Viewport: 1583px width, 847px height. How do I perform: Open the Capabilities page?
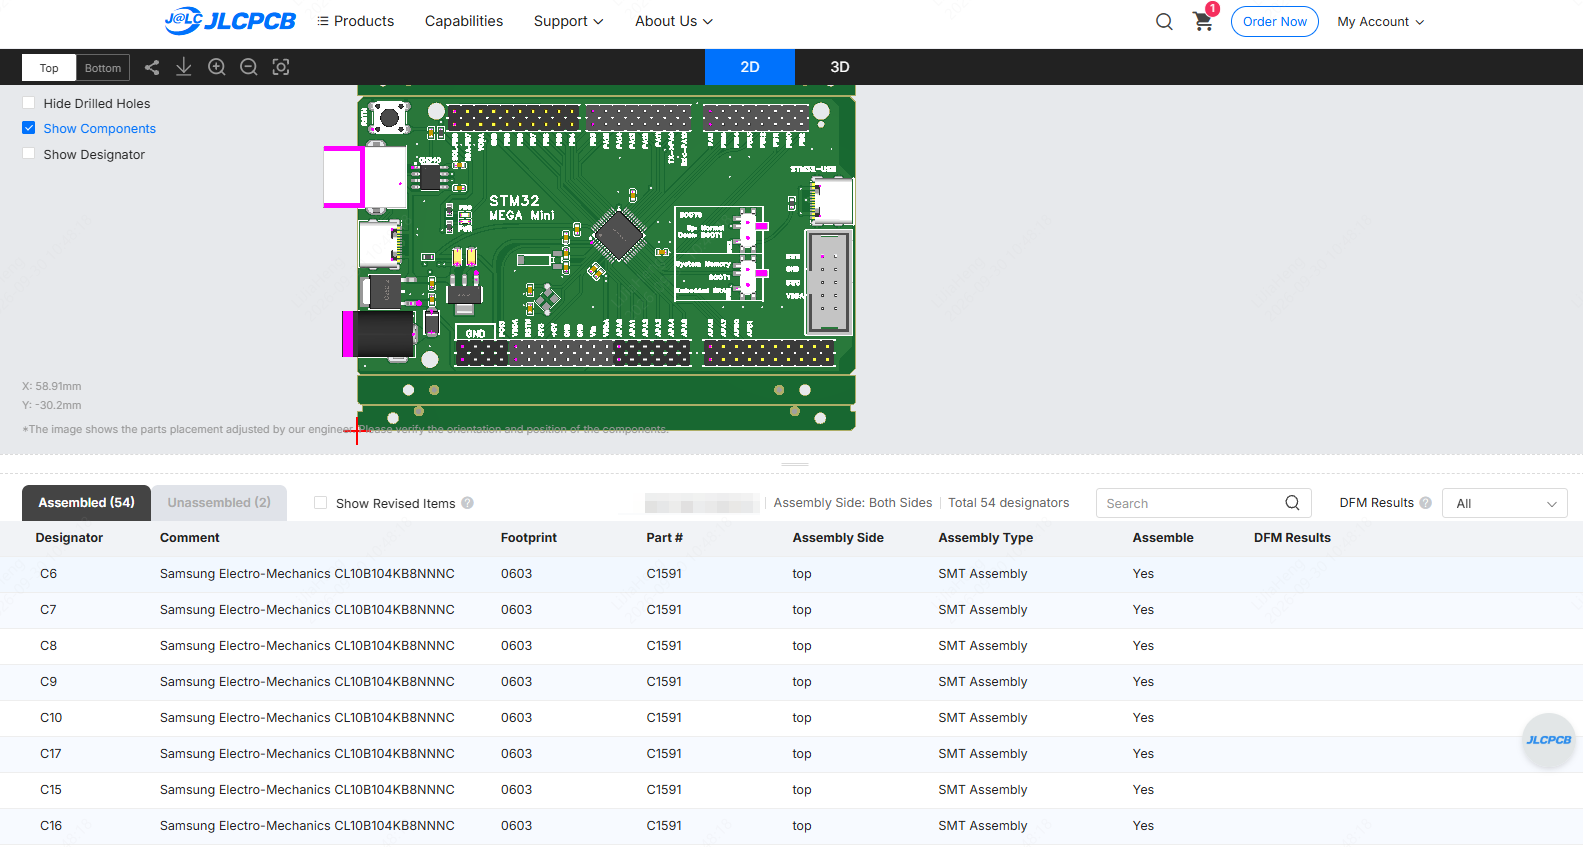pos(464,21)
